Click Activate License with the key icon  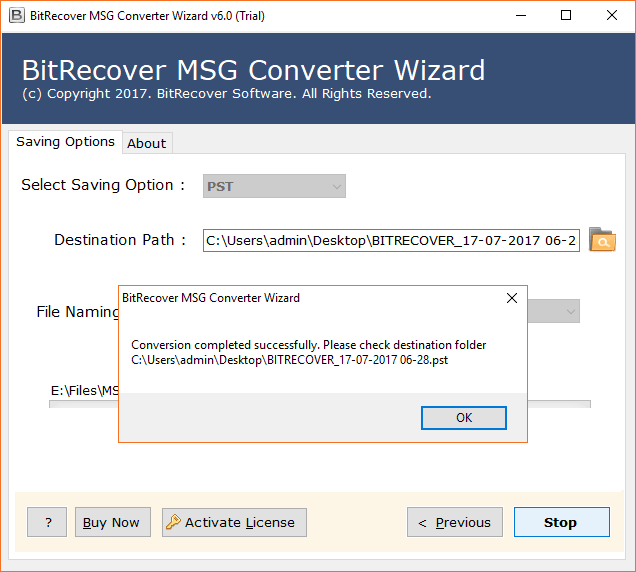(234, 522)
